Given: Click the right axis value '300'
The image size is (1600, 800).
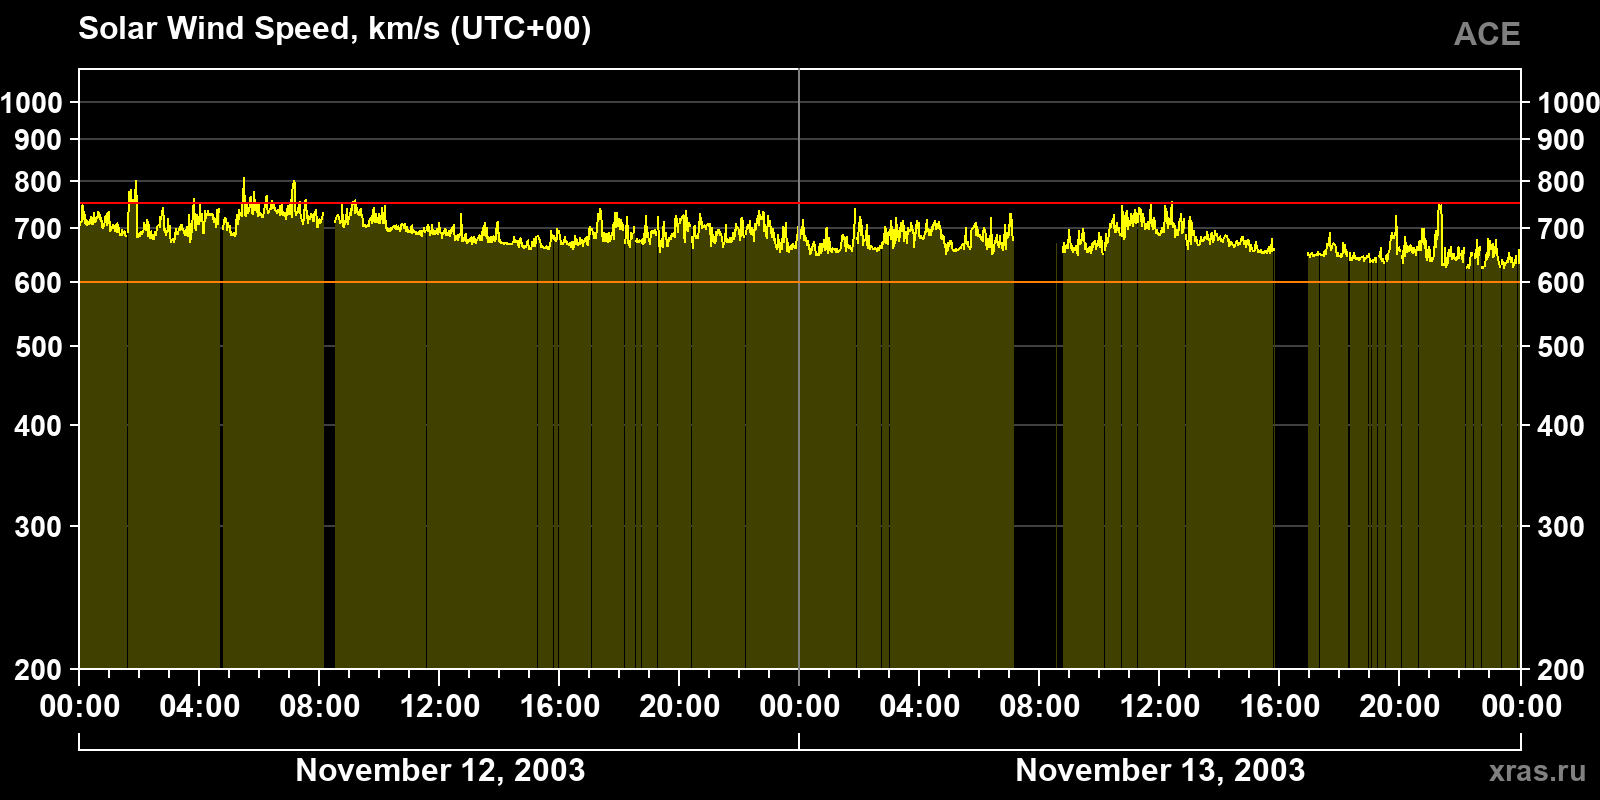Looking at the screenshot, I should click(1561, 527).
